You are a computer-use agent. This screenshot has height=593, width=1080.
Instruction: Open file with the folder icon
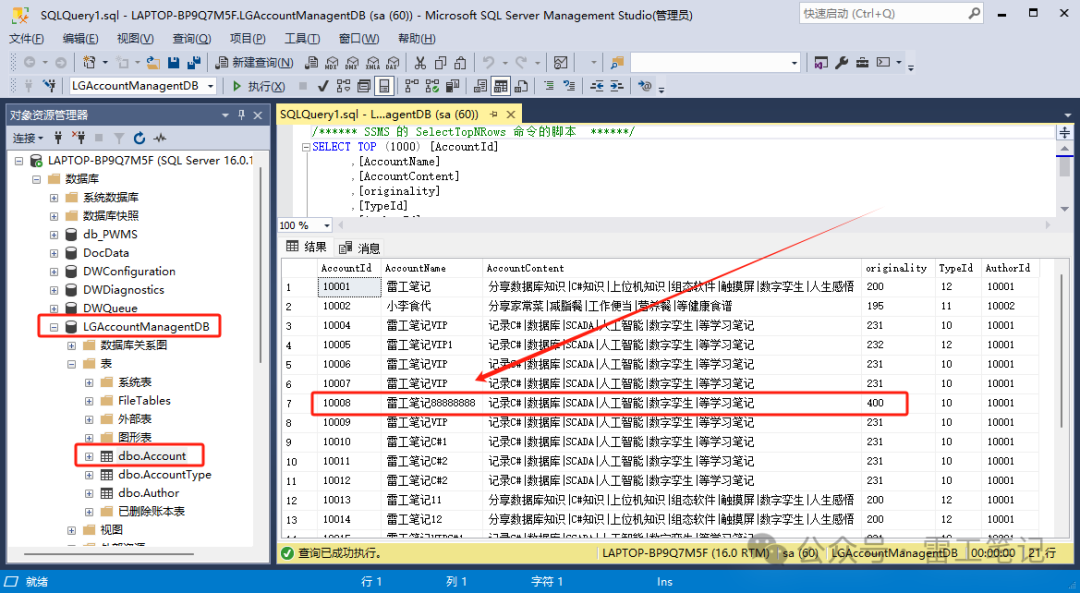point(153,63)
